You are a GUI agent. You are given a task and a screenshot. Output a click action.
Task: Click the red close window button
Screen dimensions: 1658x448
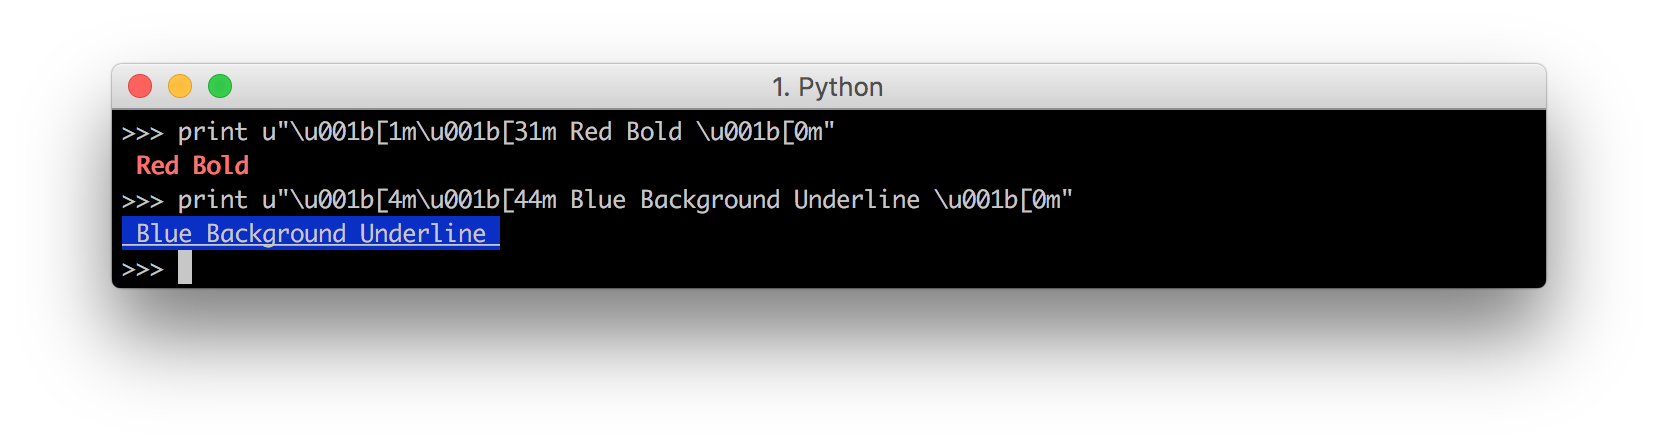pyautogui.click(x=140, y=87)
